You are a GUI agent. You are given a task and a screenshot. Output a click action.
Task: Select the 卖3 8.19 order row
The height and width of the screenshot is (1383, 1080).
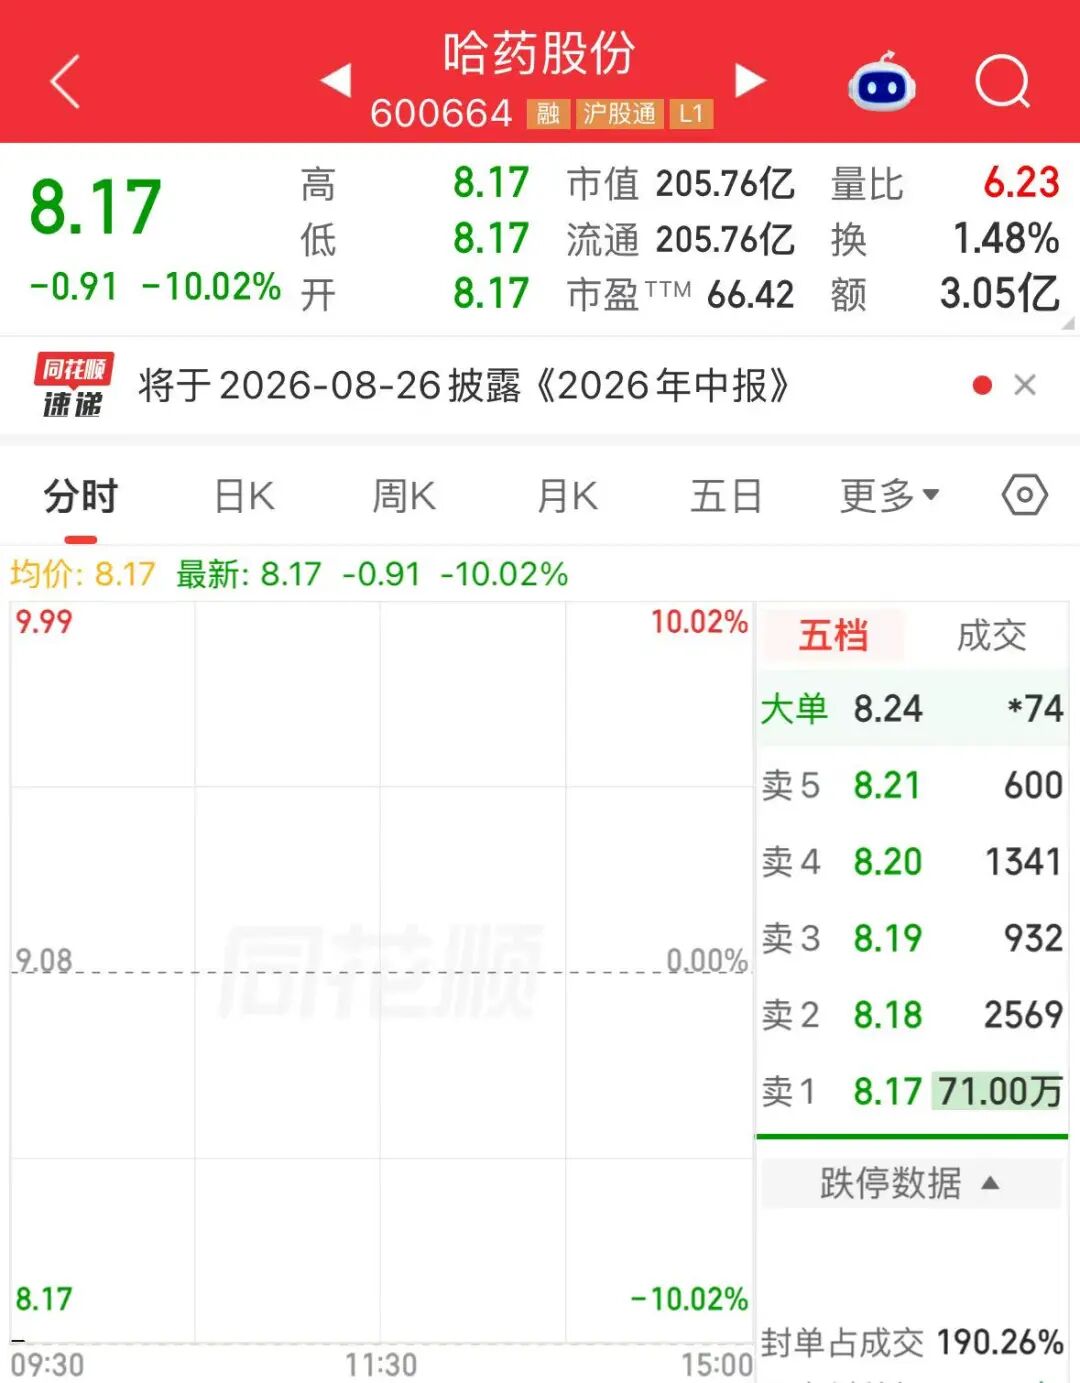coord(912,938)
